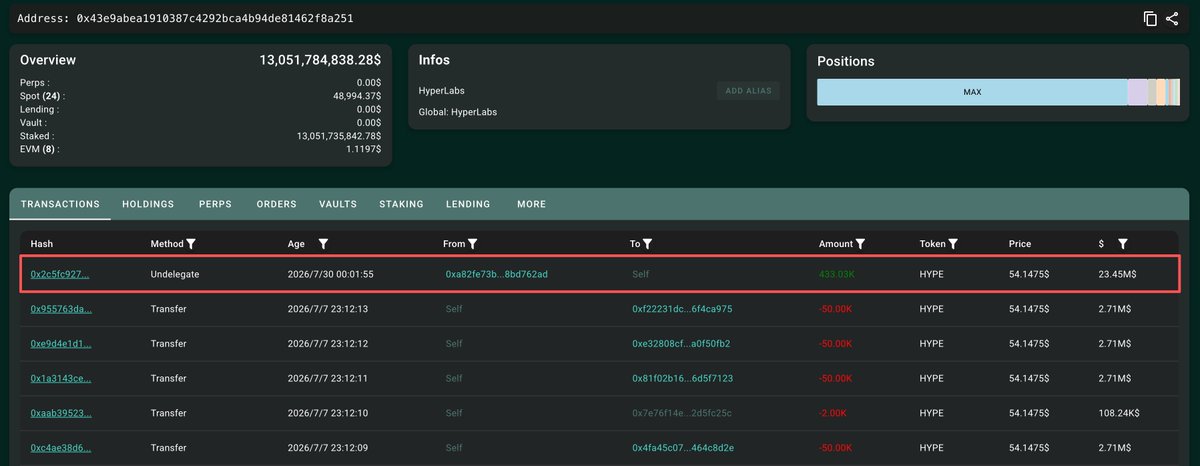Viewport: 1200px width, 466px height.
Task: Select the light blue MAX position bar segment
Action: coord(972,92)
